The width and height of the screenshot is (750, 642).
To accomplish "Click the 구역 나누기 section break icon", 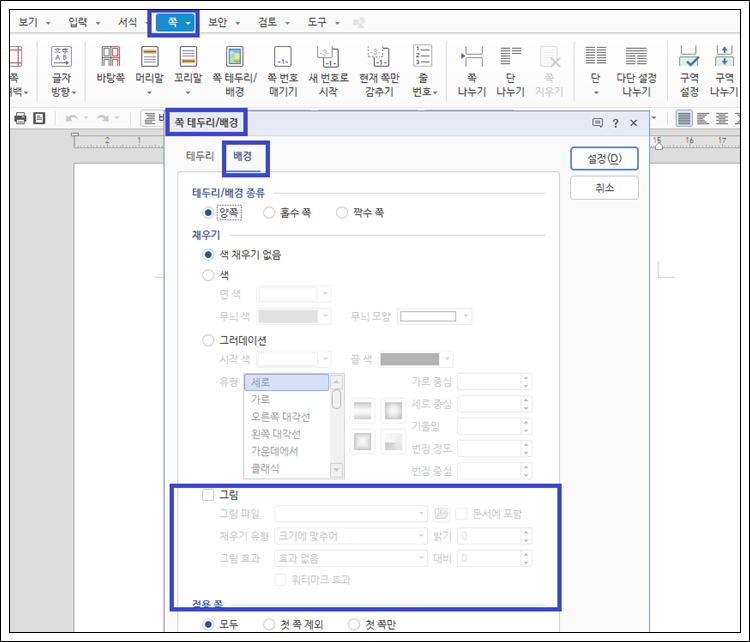I will point(724,71).
